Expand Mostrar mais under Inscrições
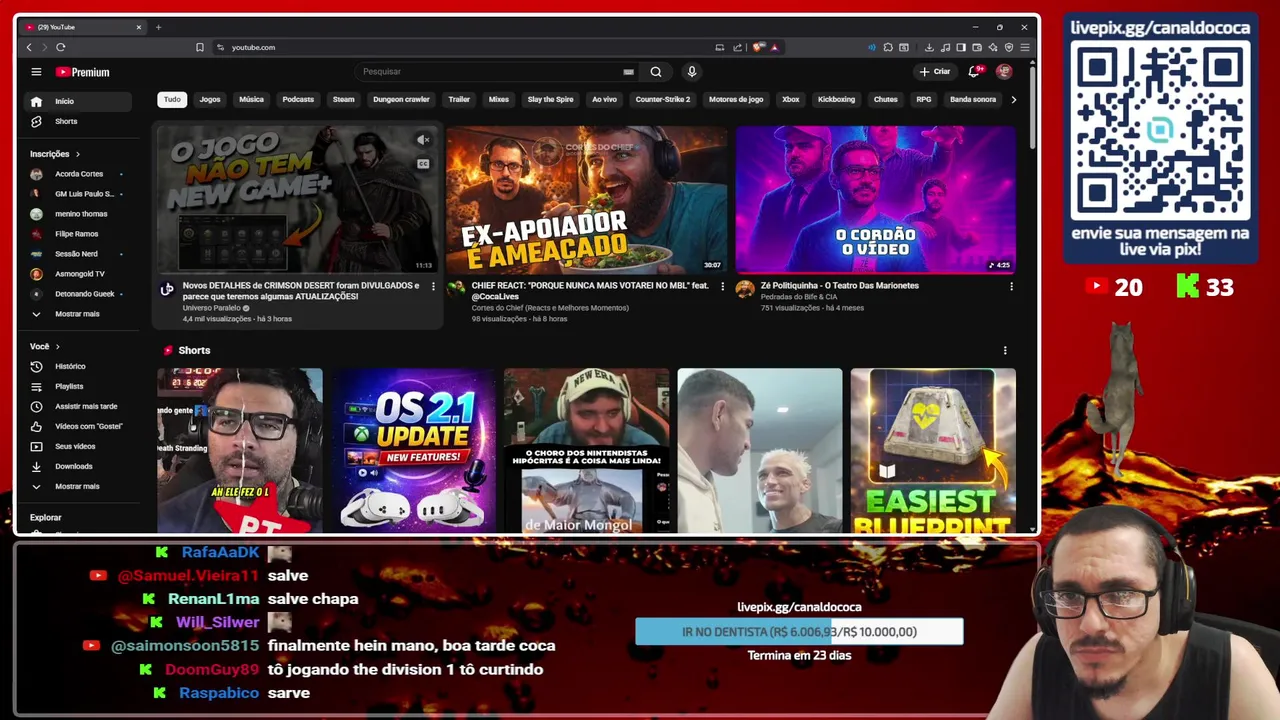Image resolution: width=1280 pixels, height=720 pixels. [78, 314]
